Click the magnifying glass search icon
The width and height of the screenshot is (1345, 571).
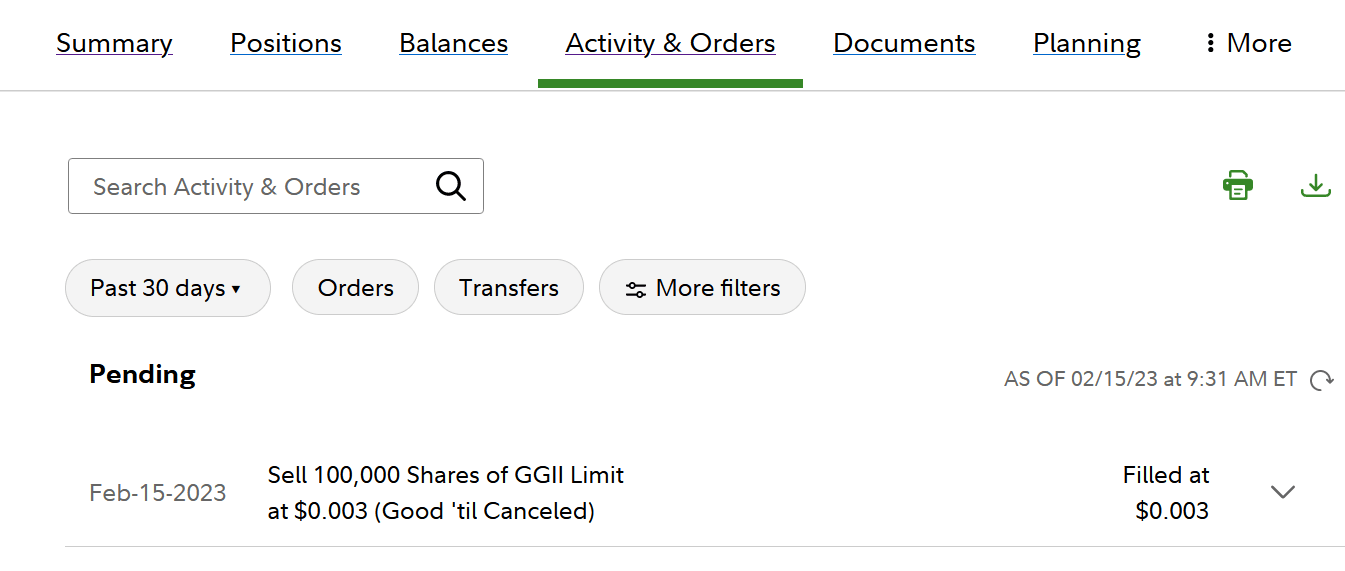pyautogui.click(x=451, y=186)
